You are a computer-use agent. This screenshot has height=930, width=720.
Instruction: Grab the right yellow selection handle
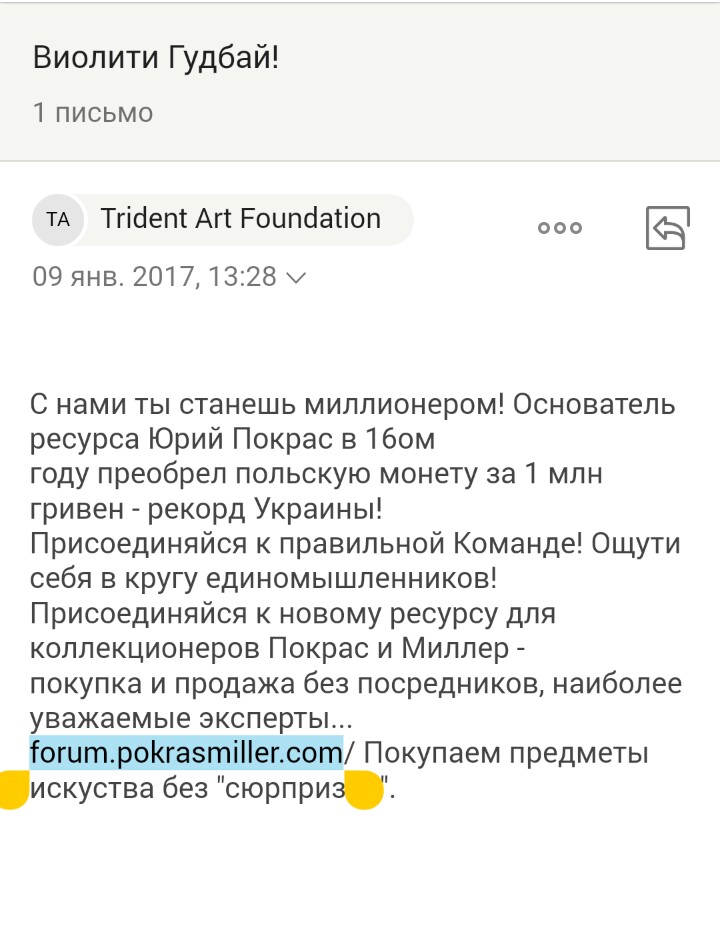pyautogui.click(x=364, y=790)
